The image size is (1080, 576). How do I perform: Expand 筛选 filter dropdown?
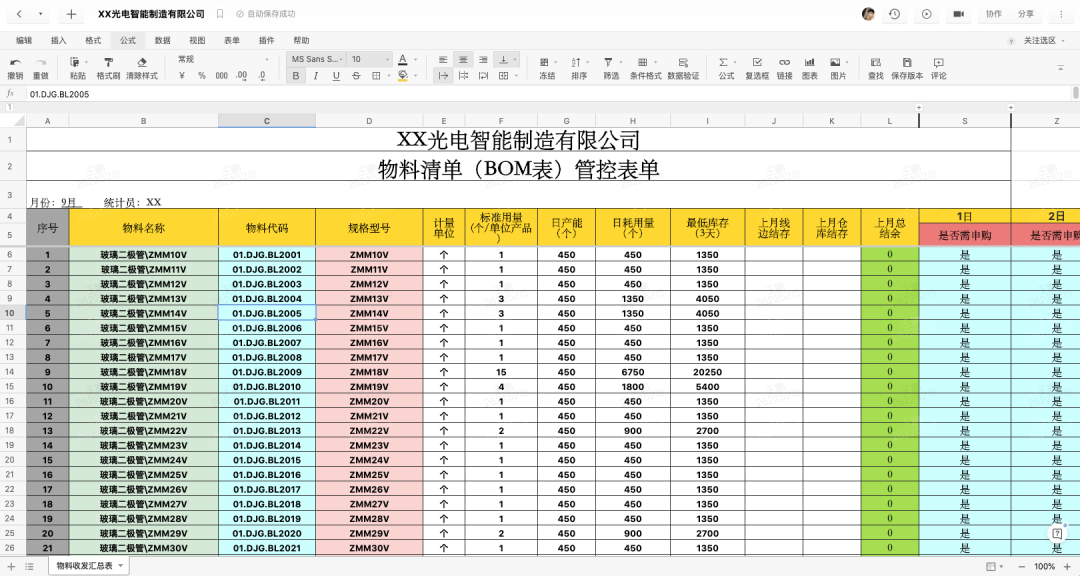pos(620,63)
